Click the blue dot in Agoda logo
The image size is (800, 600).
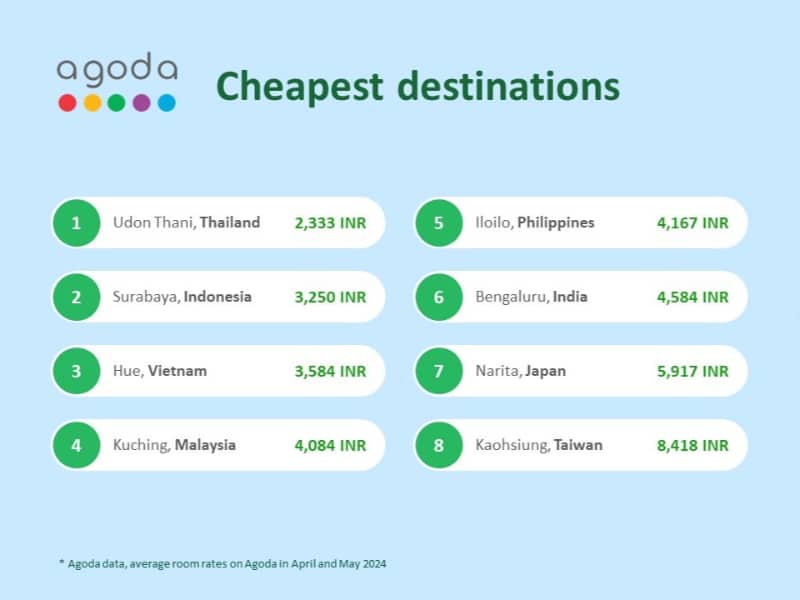point(166,103)
